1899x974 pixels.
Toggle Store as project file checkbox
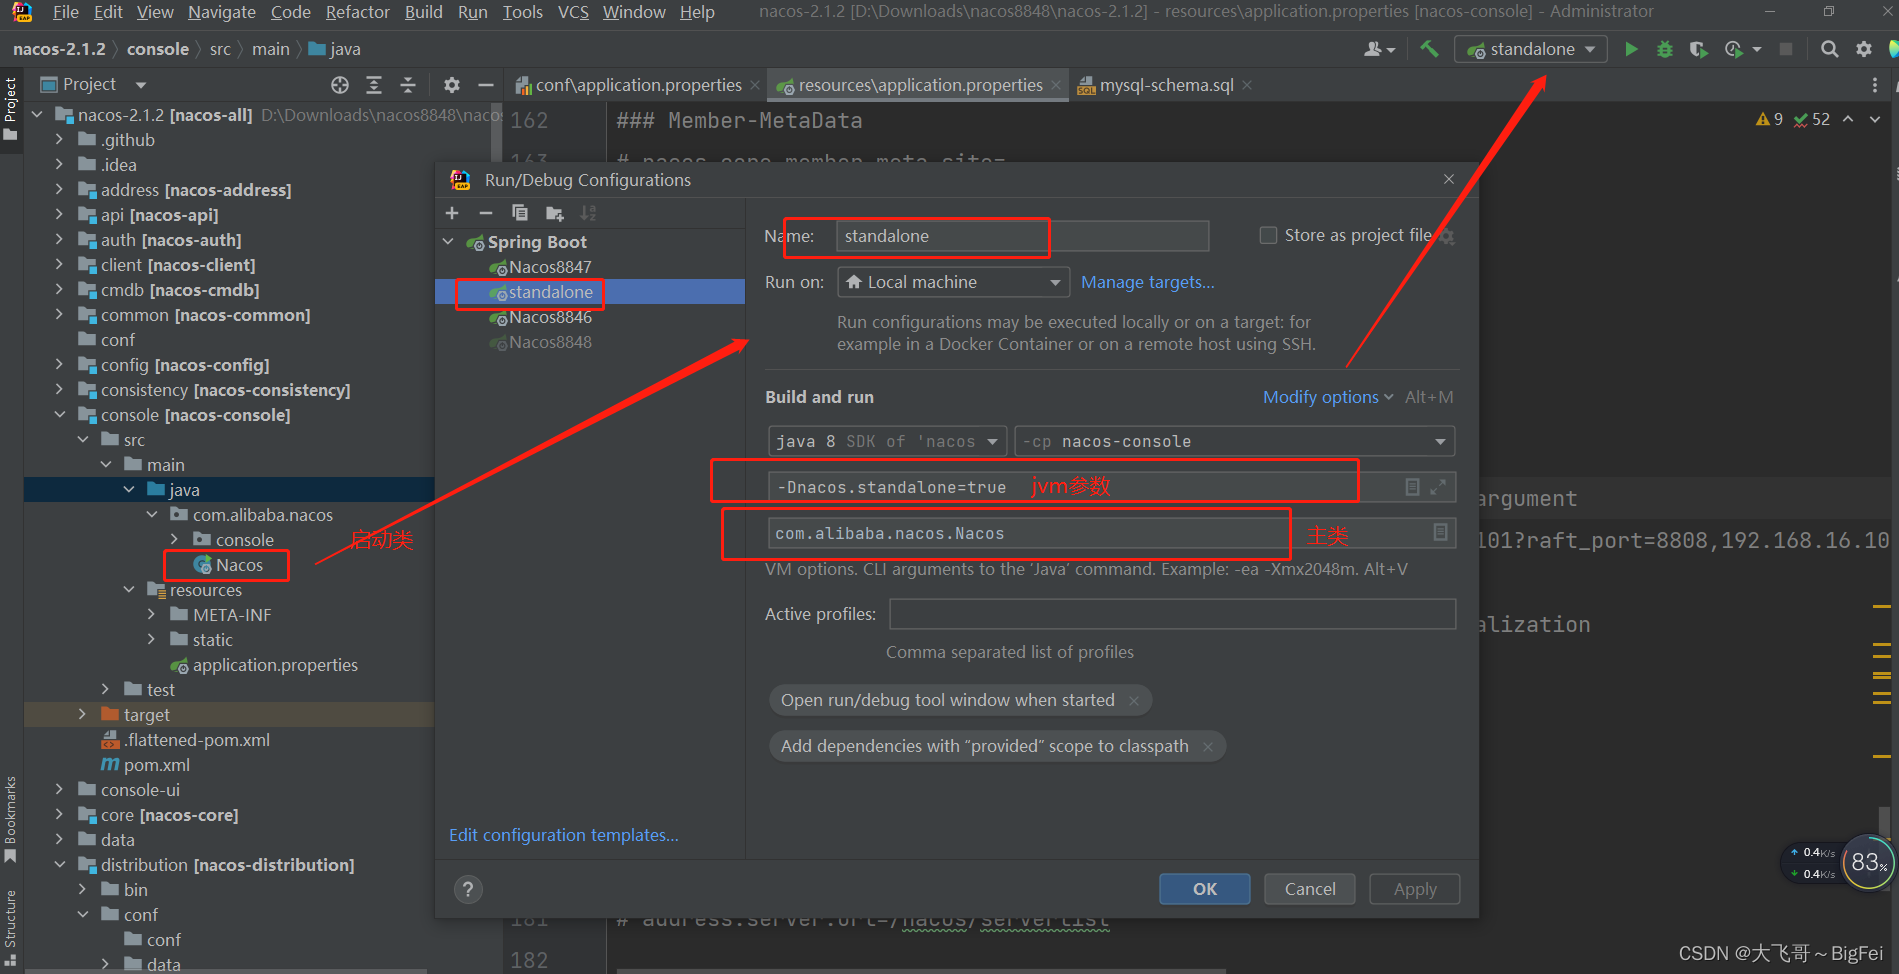point(1268,236)
